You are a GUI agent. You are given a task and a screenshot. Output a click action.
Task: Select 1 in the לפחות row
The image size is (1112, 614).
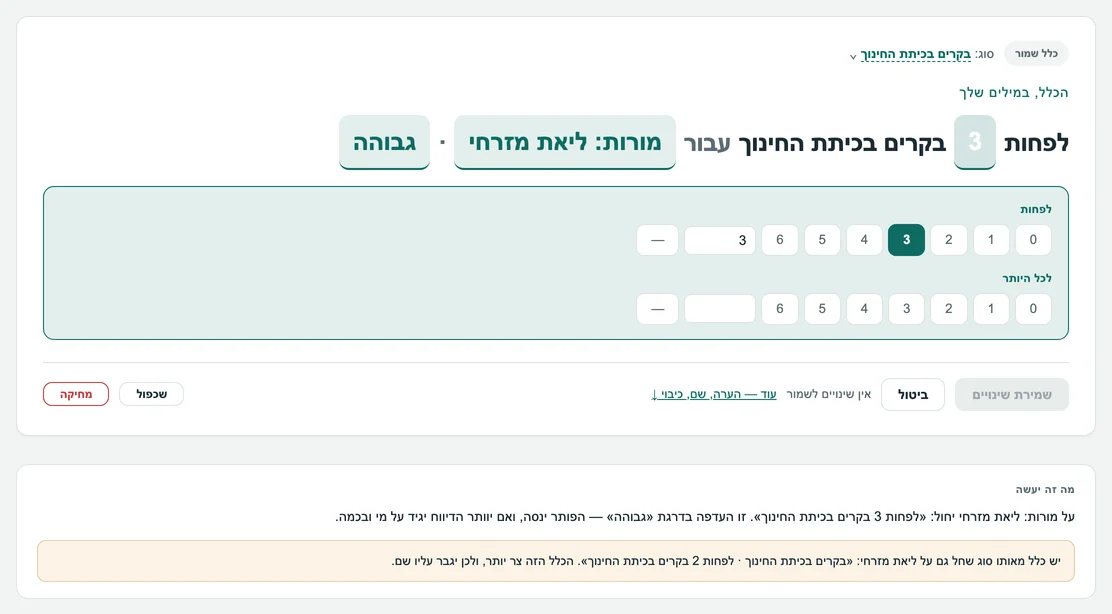tap(991, 240)
